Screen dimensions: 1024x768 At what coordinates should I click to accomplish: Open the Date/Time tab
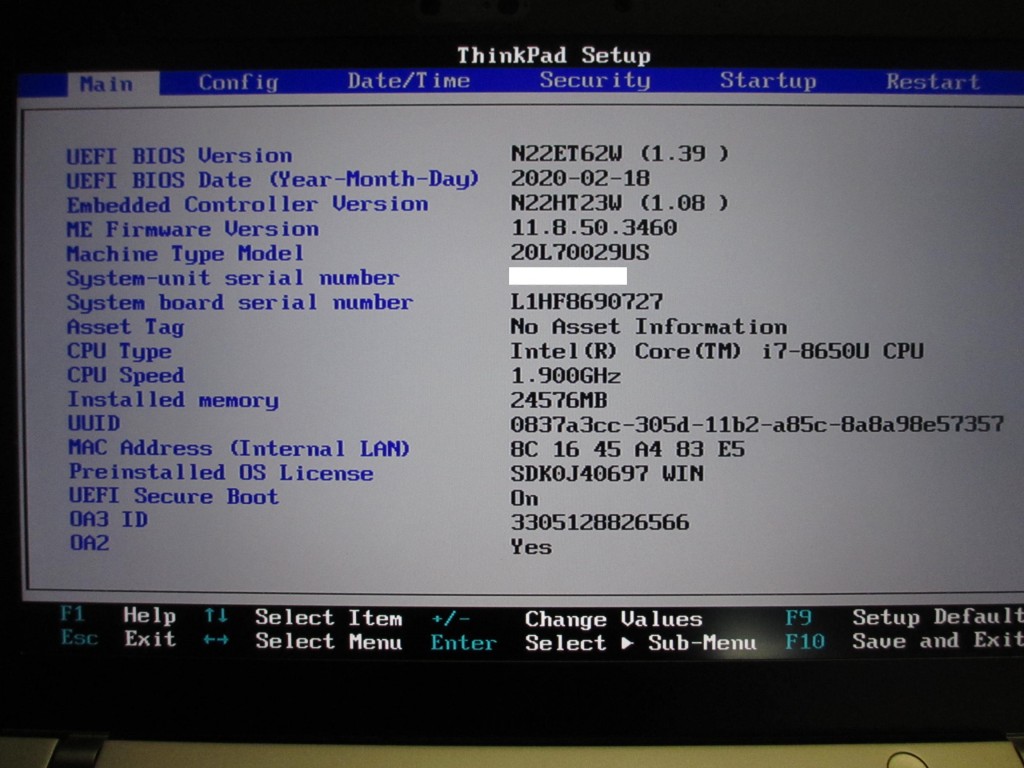[409, 81]
